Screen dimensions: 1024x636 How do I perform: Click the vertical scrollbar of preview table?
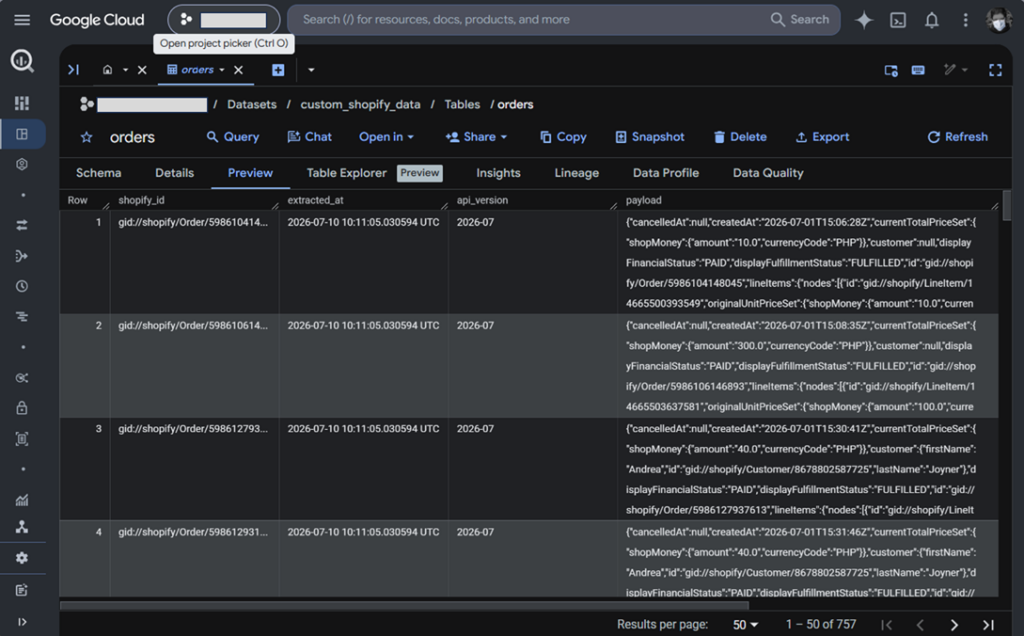click(x=1006, y=206)
